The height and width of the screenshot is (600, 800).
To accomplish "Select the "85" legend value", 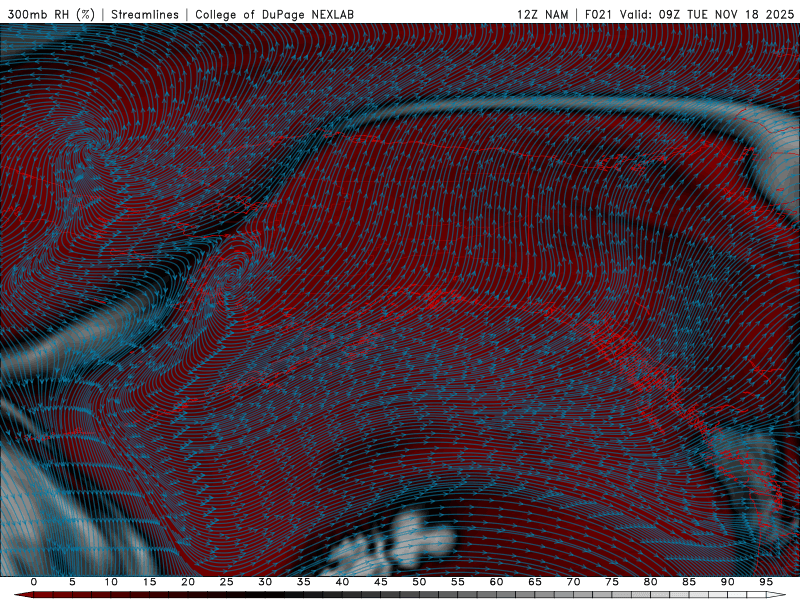I will tap(689, 582).
